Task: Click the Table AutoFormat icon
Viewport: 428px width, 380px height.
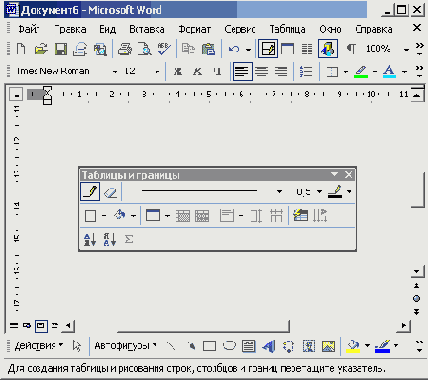Action: point(300,216)
